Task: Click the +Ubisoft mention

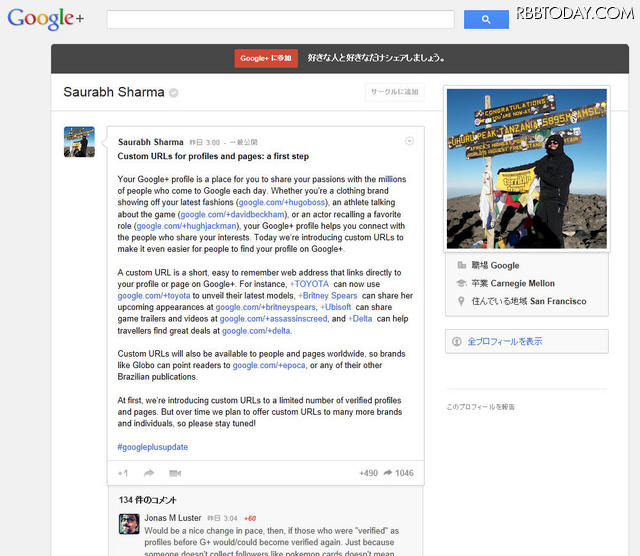Action: click(336, 307)
